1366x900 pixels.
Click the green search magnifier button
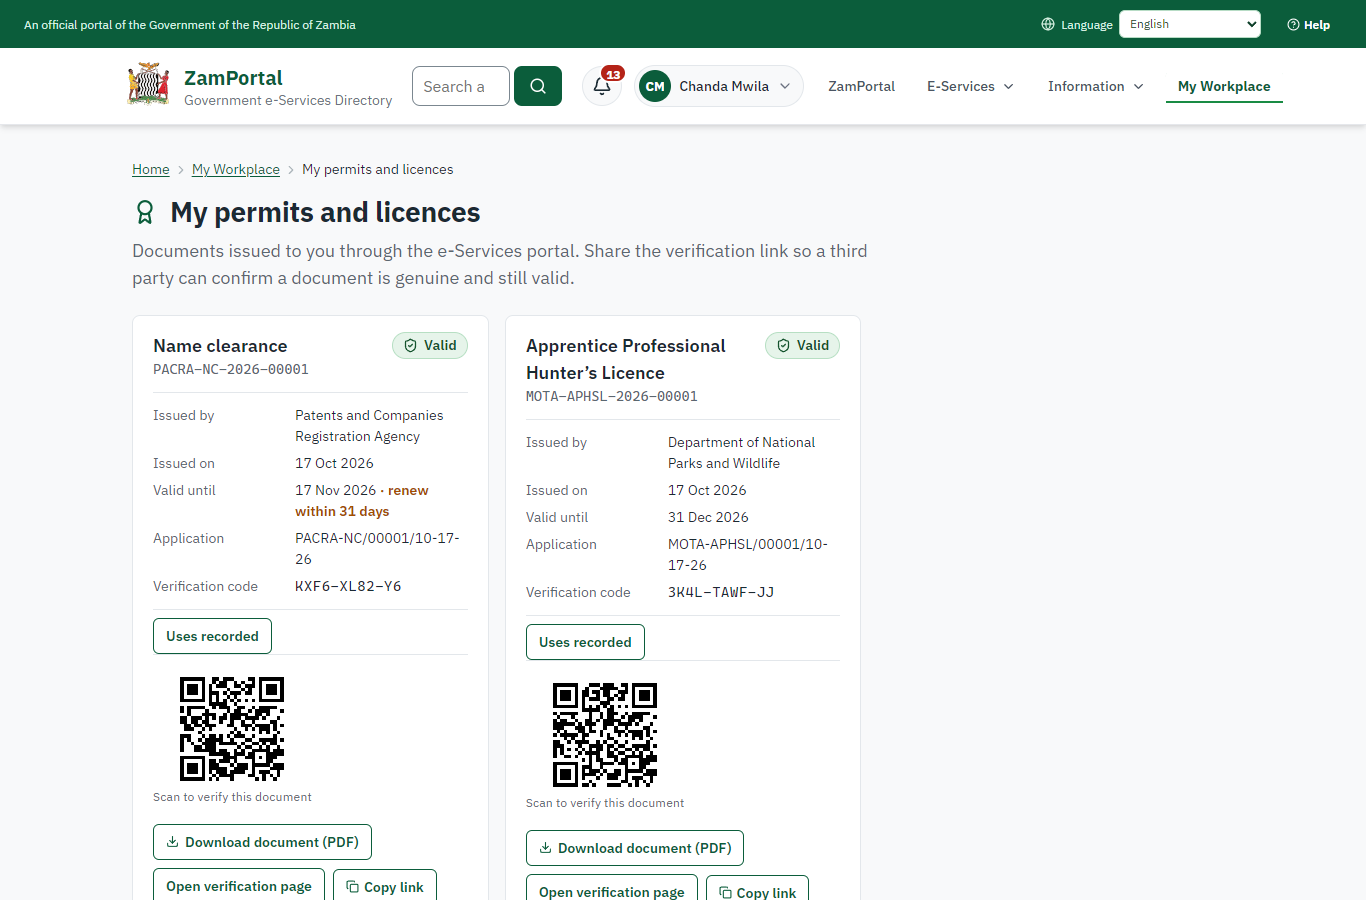click(538, 86)
